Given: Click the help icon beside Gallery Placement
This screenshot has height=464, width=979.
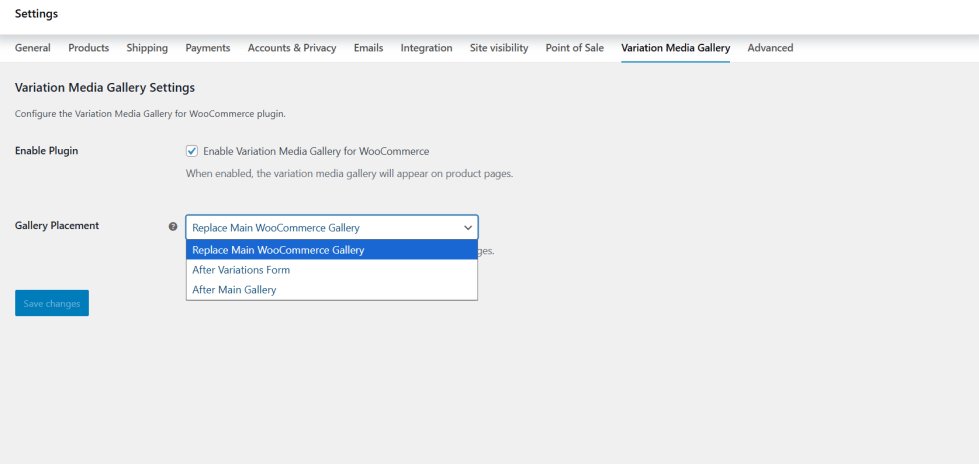Looking at the screenshot, I should pos(173,227).
